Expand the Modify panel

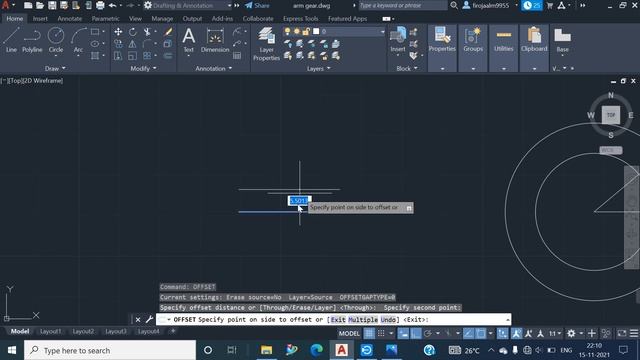pos(143,69)
